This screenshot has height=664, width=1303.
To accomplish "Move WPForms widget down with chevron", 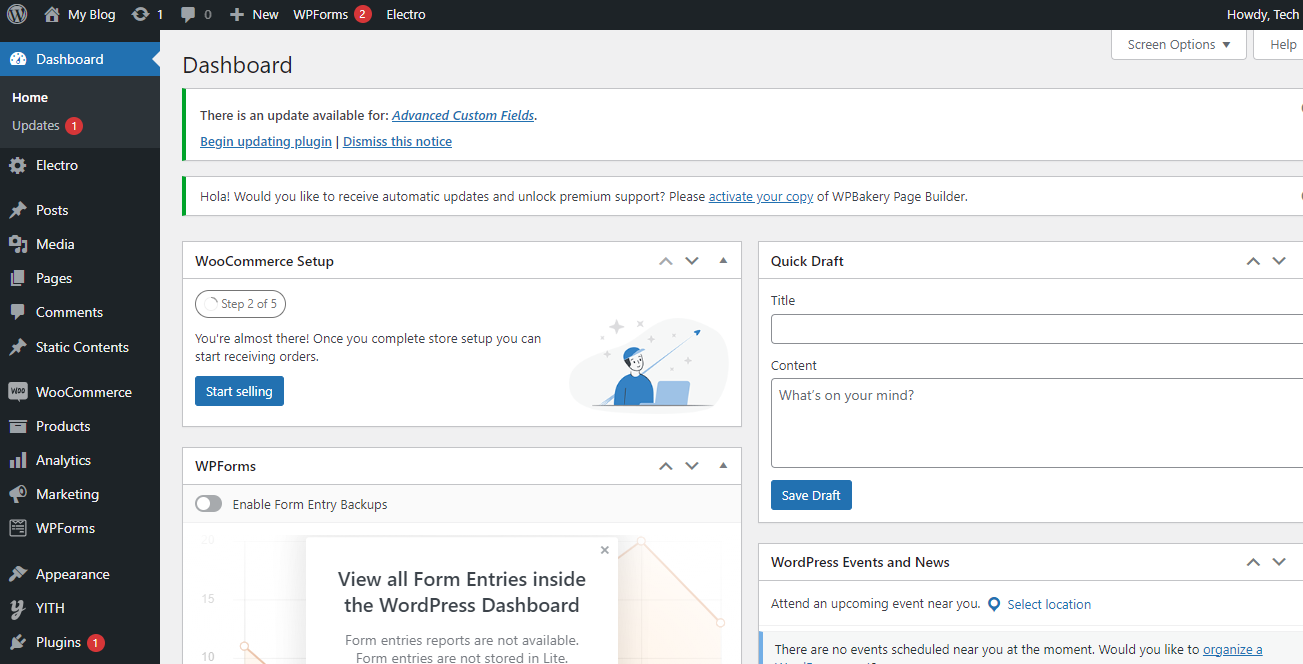I will coord(691,466).
